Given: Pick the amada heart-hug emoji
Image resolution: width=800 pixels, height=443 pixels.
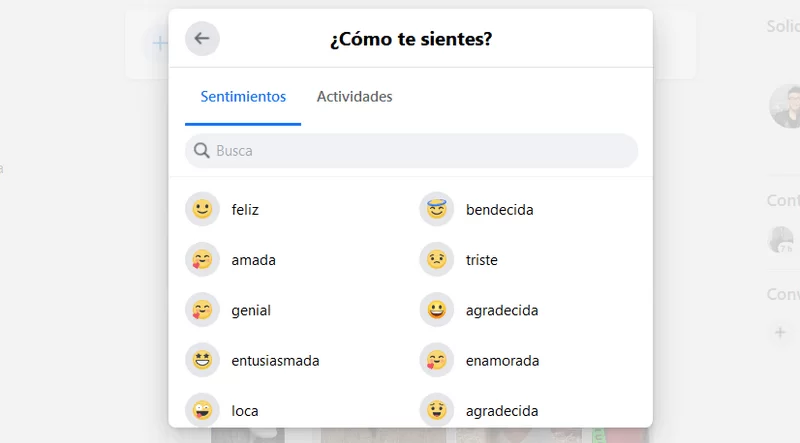Looking at the screenshot, I should point(202,259).
